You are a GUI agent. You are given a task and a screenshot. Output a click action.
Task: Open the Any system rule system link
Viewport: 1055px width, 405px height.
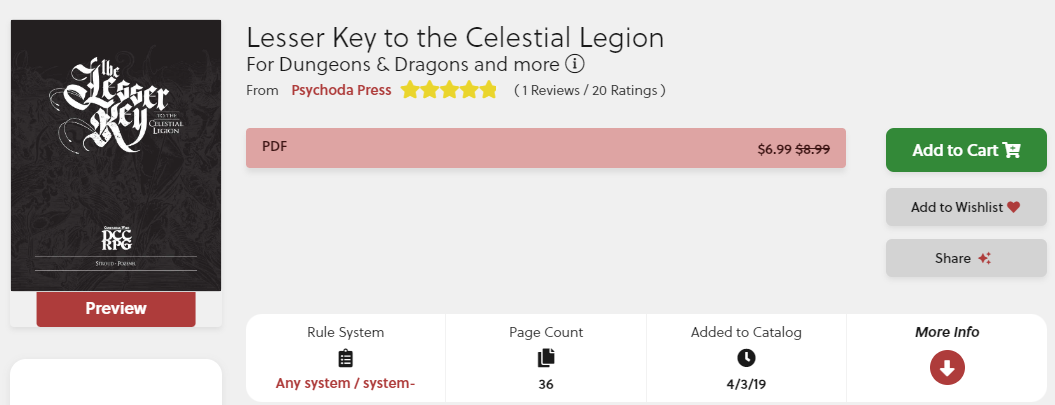click(x=346, y=384)
